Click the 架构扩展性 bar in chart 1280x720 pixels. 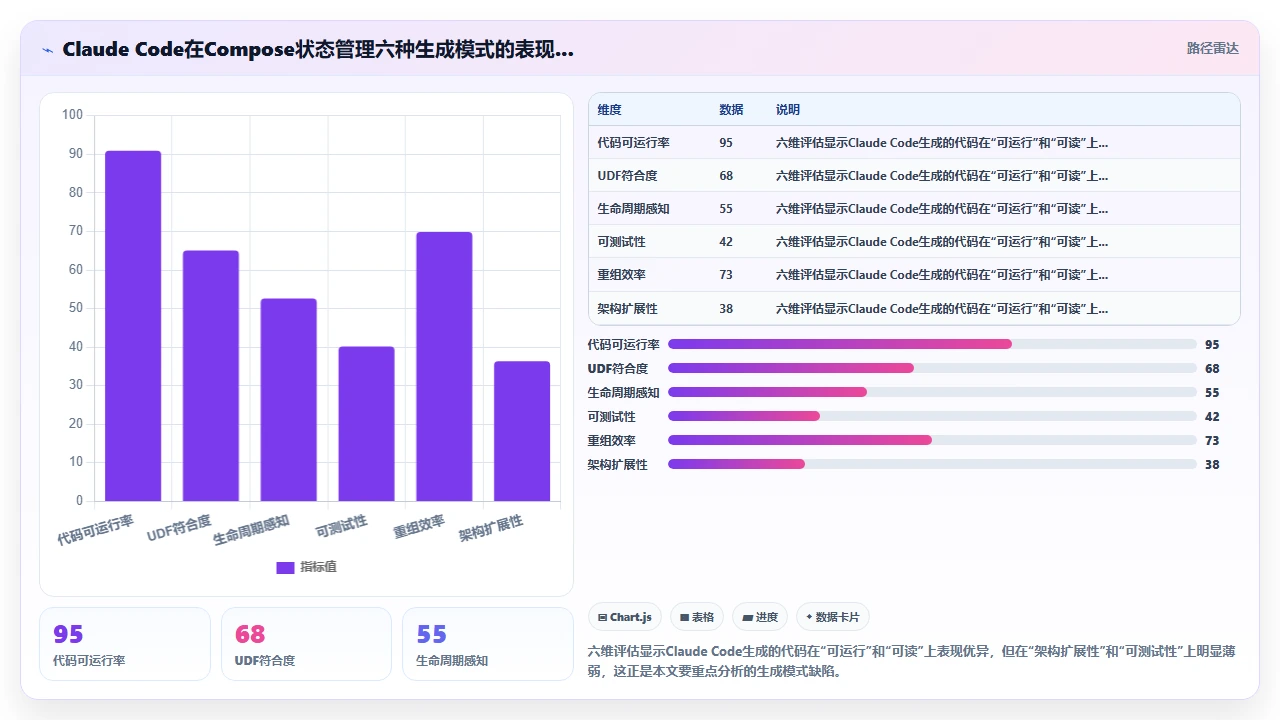(x=522, y=431)
